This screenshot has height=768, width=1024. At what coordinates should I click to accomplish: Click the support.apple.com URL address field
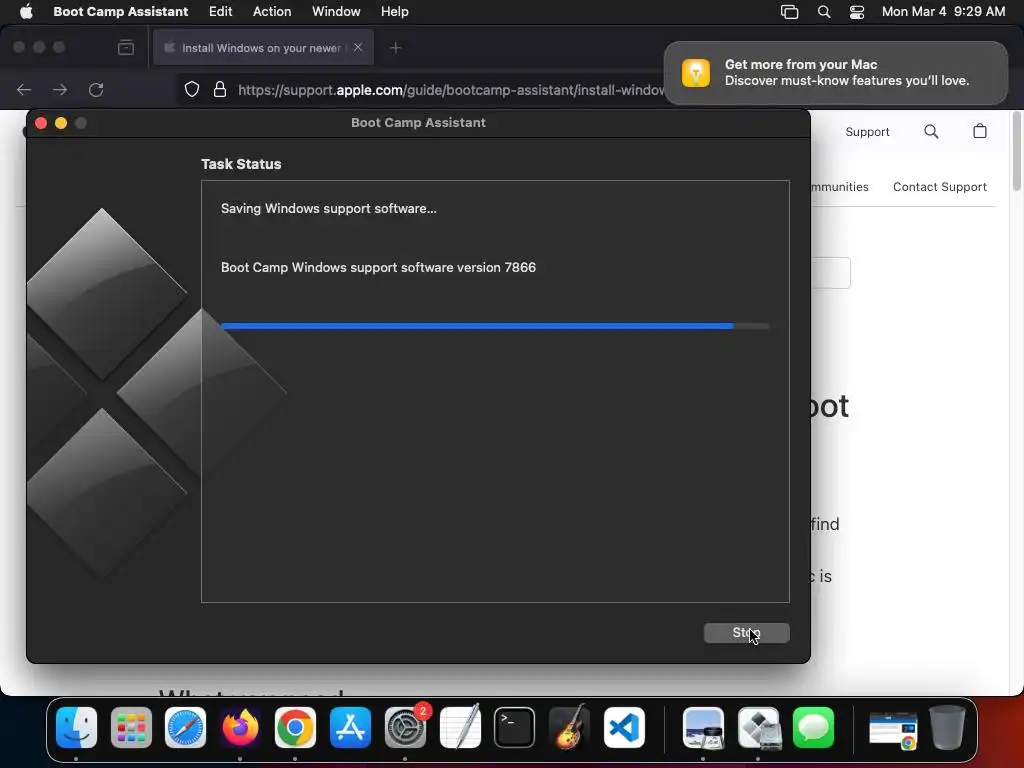[x=451, y=90]
